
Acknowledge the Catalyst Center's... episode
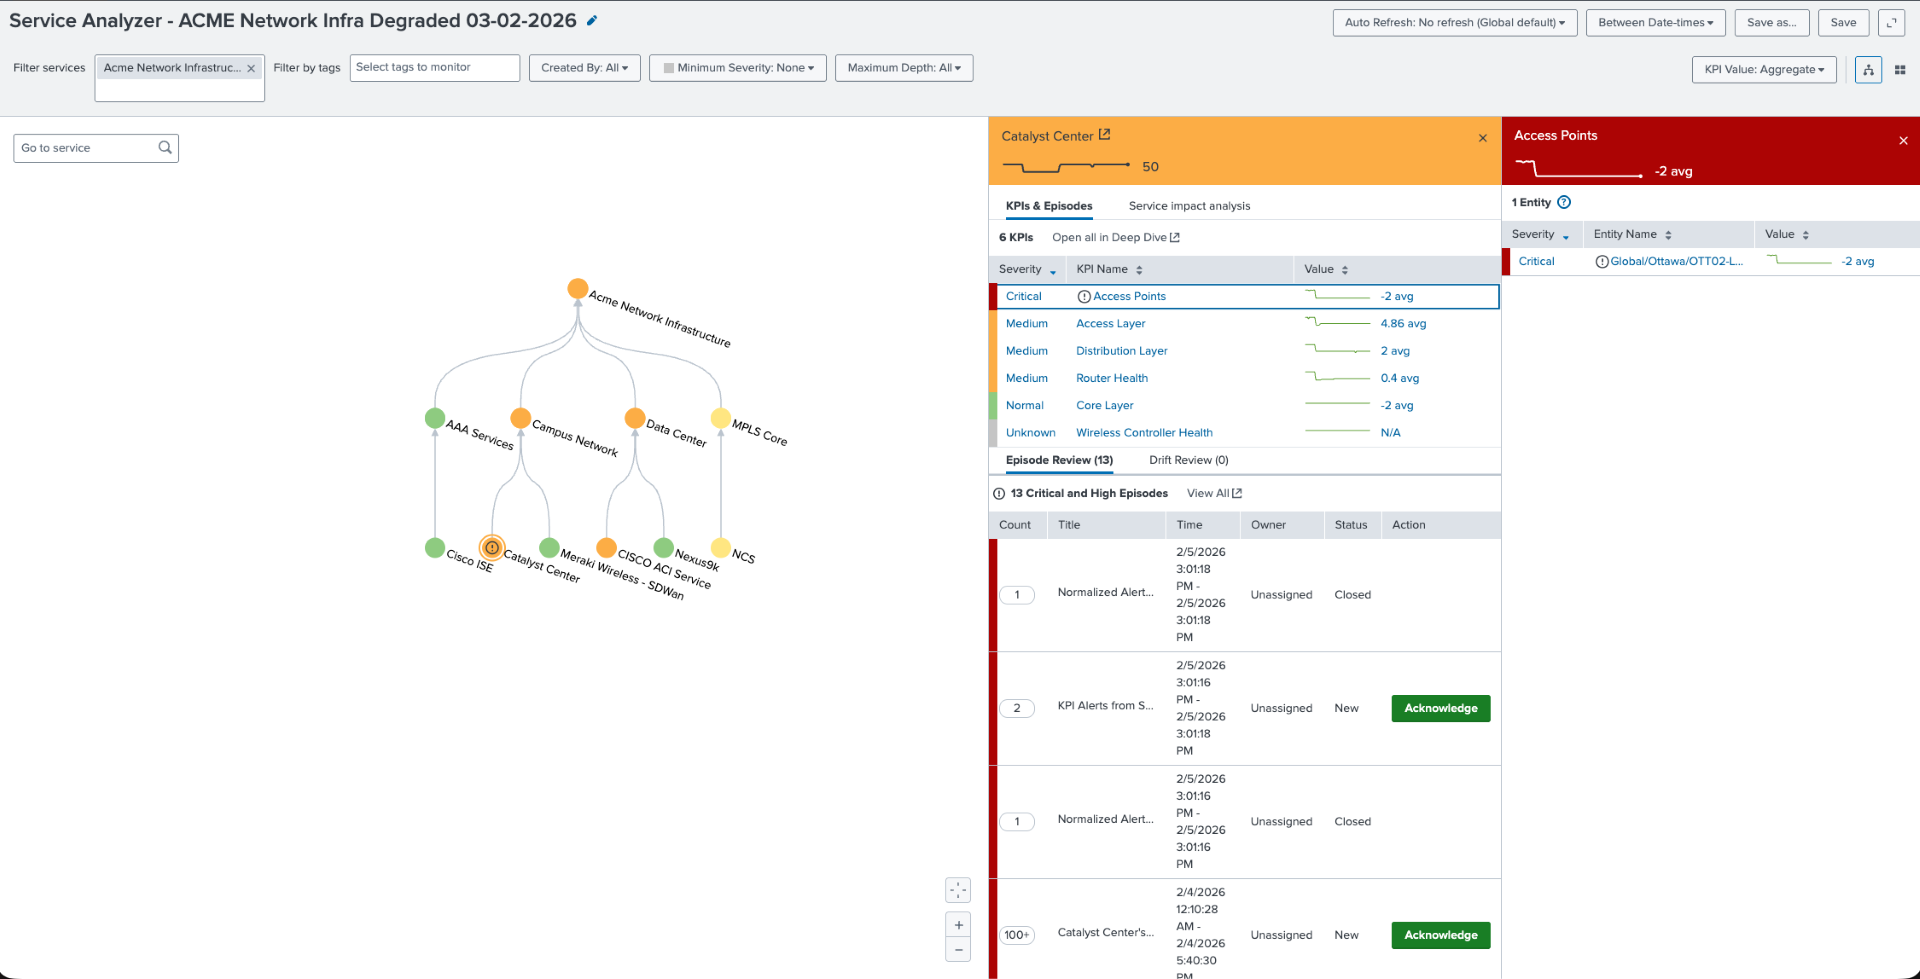pos(1440,936)
